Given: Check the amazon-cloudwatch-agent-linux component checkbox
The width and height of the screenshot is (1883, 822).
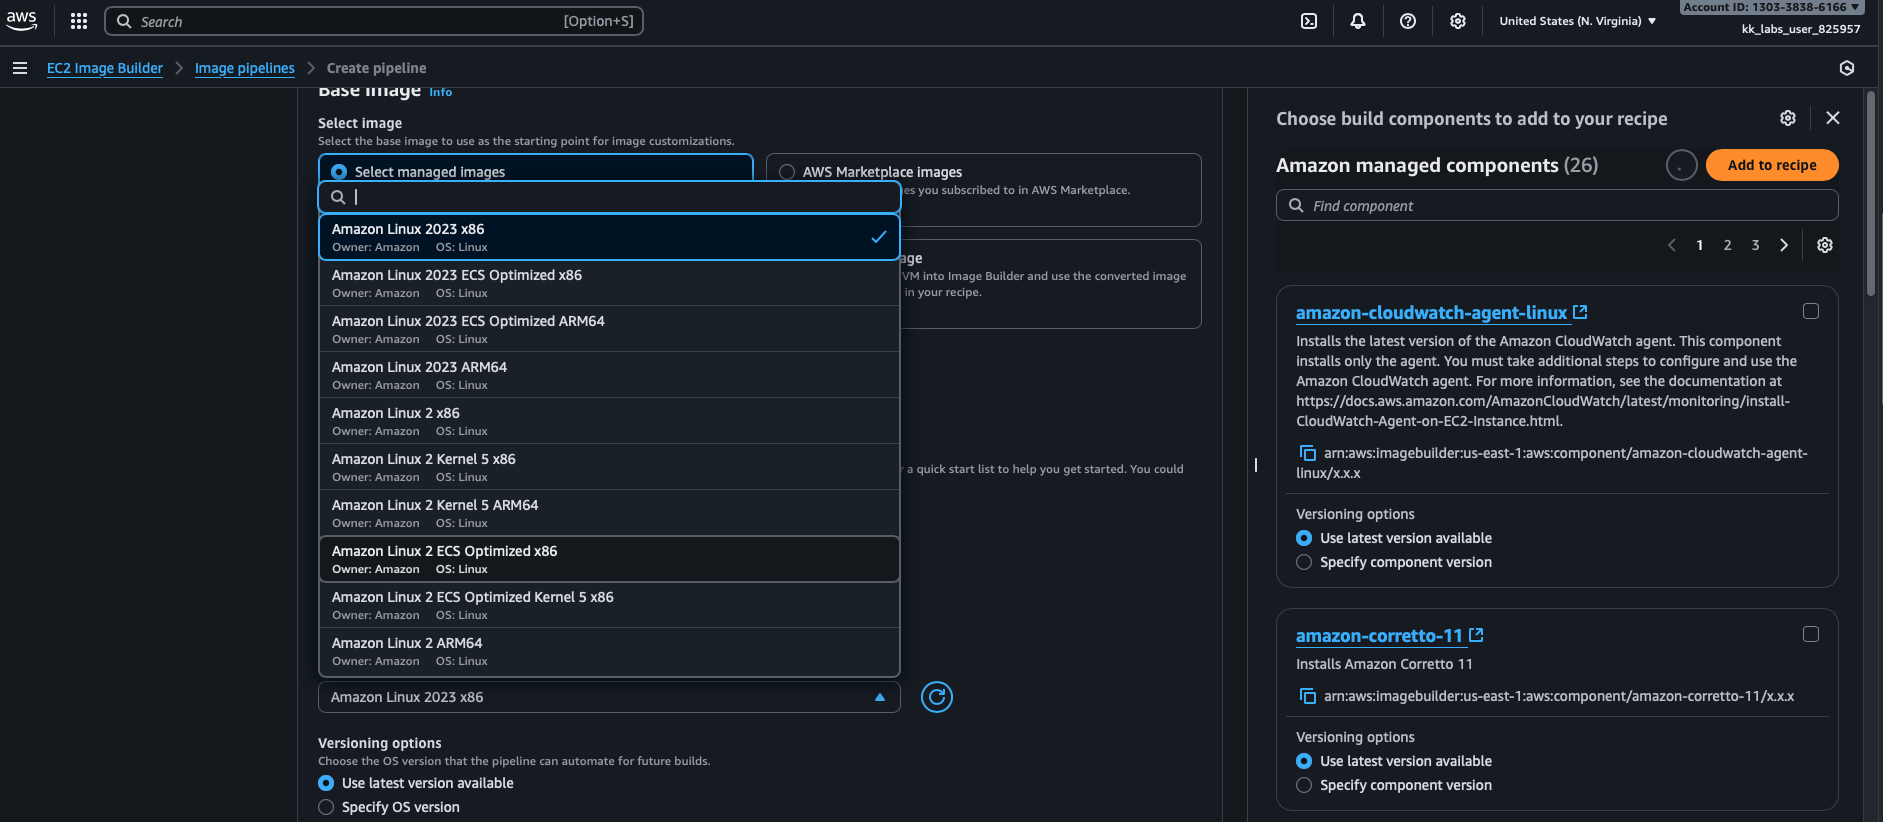Looking at the screenshot, I should click(1811, 311).
